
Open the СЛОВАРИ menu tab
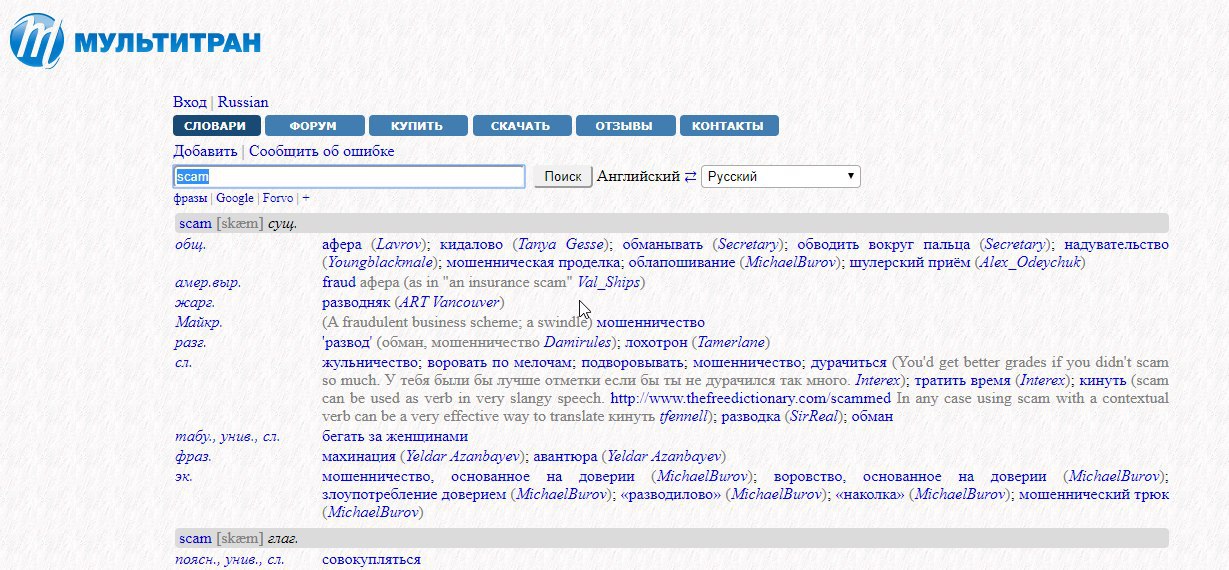(x=216, y=126)
